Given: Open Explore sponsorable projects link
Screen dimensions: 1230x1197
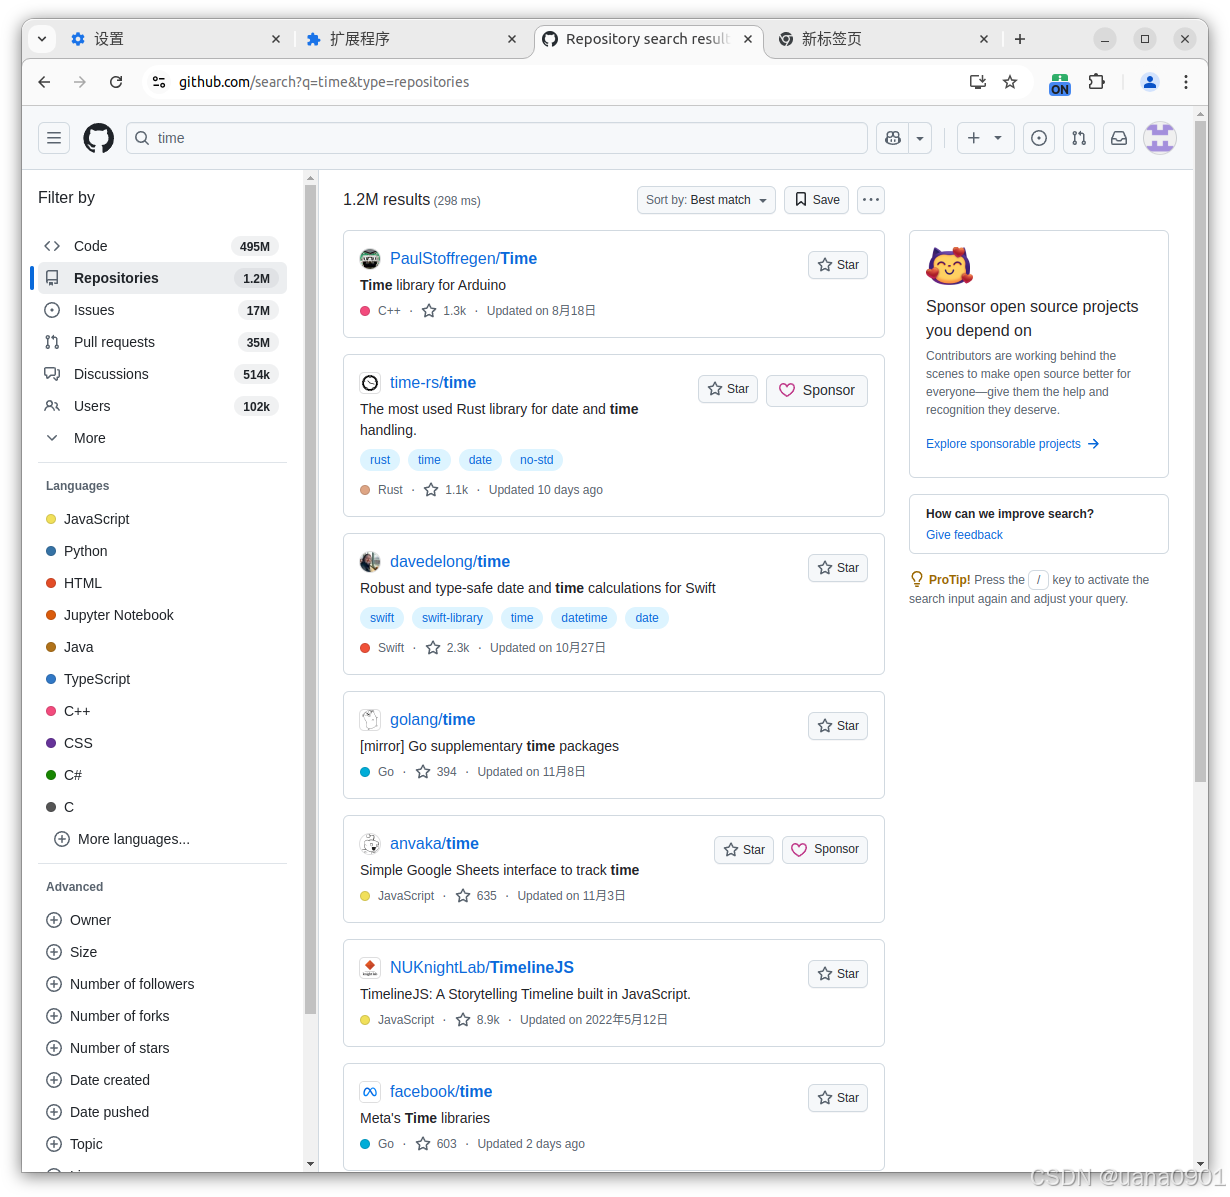Looking at the screenshot, I should click(1013, 444).
